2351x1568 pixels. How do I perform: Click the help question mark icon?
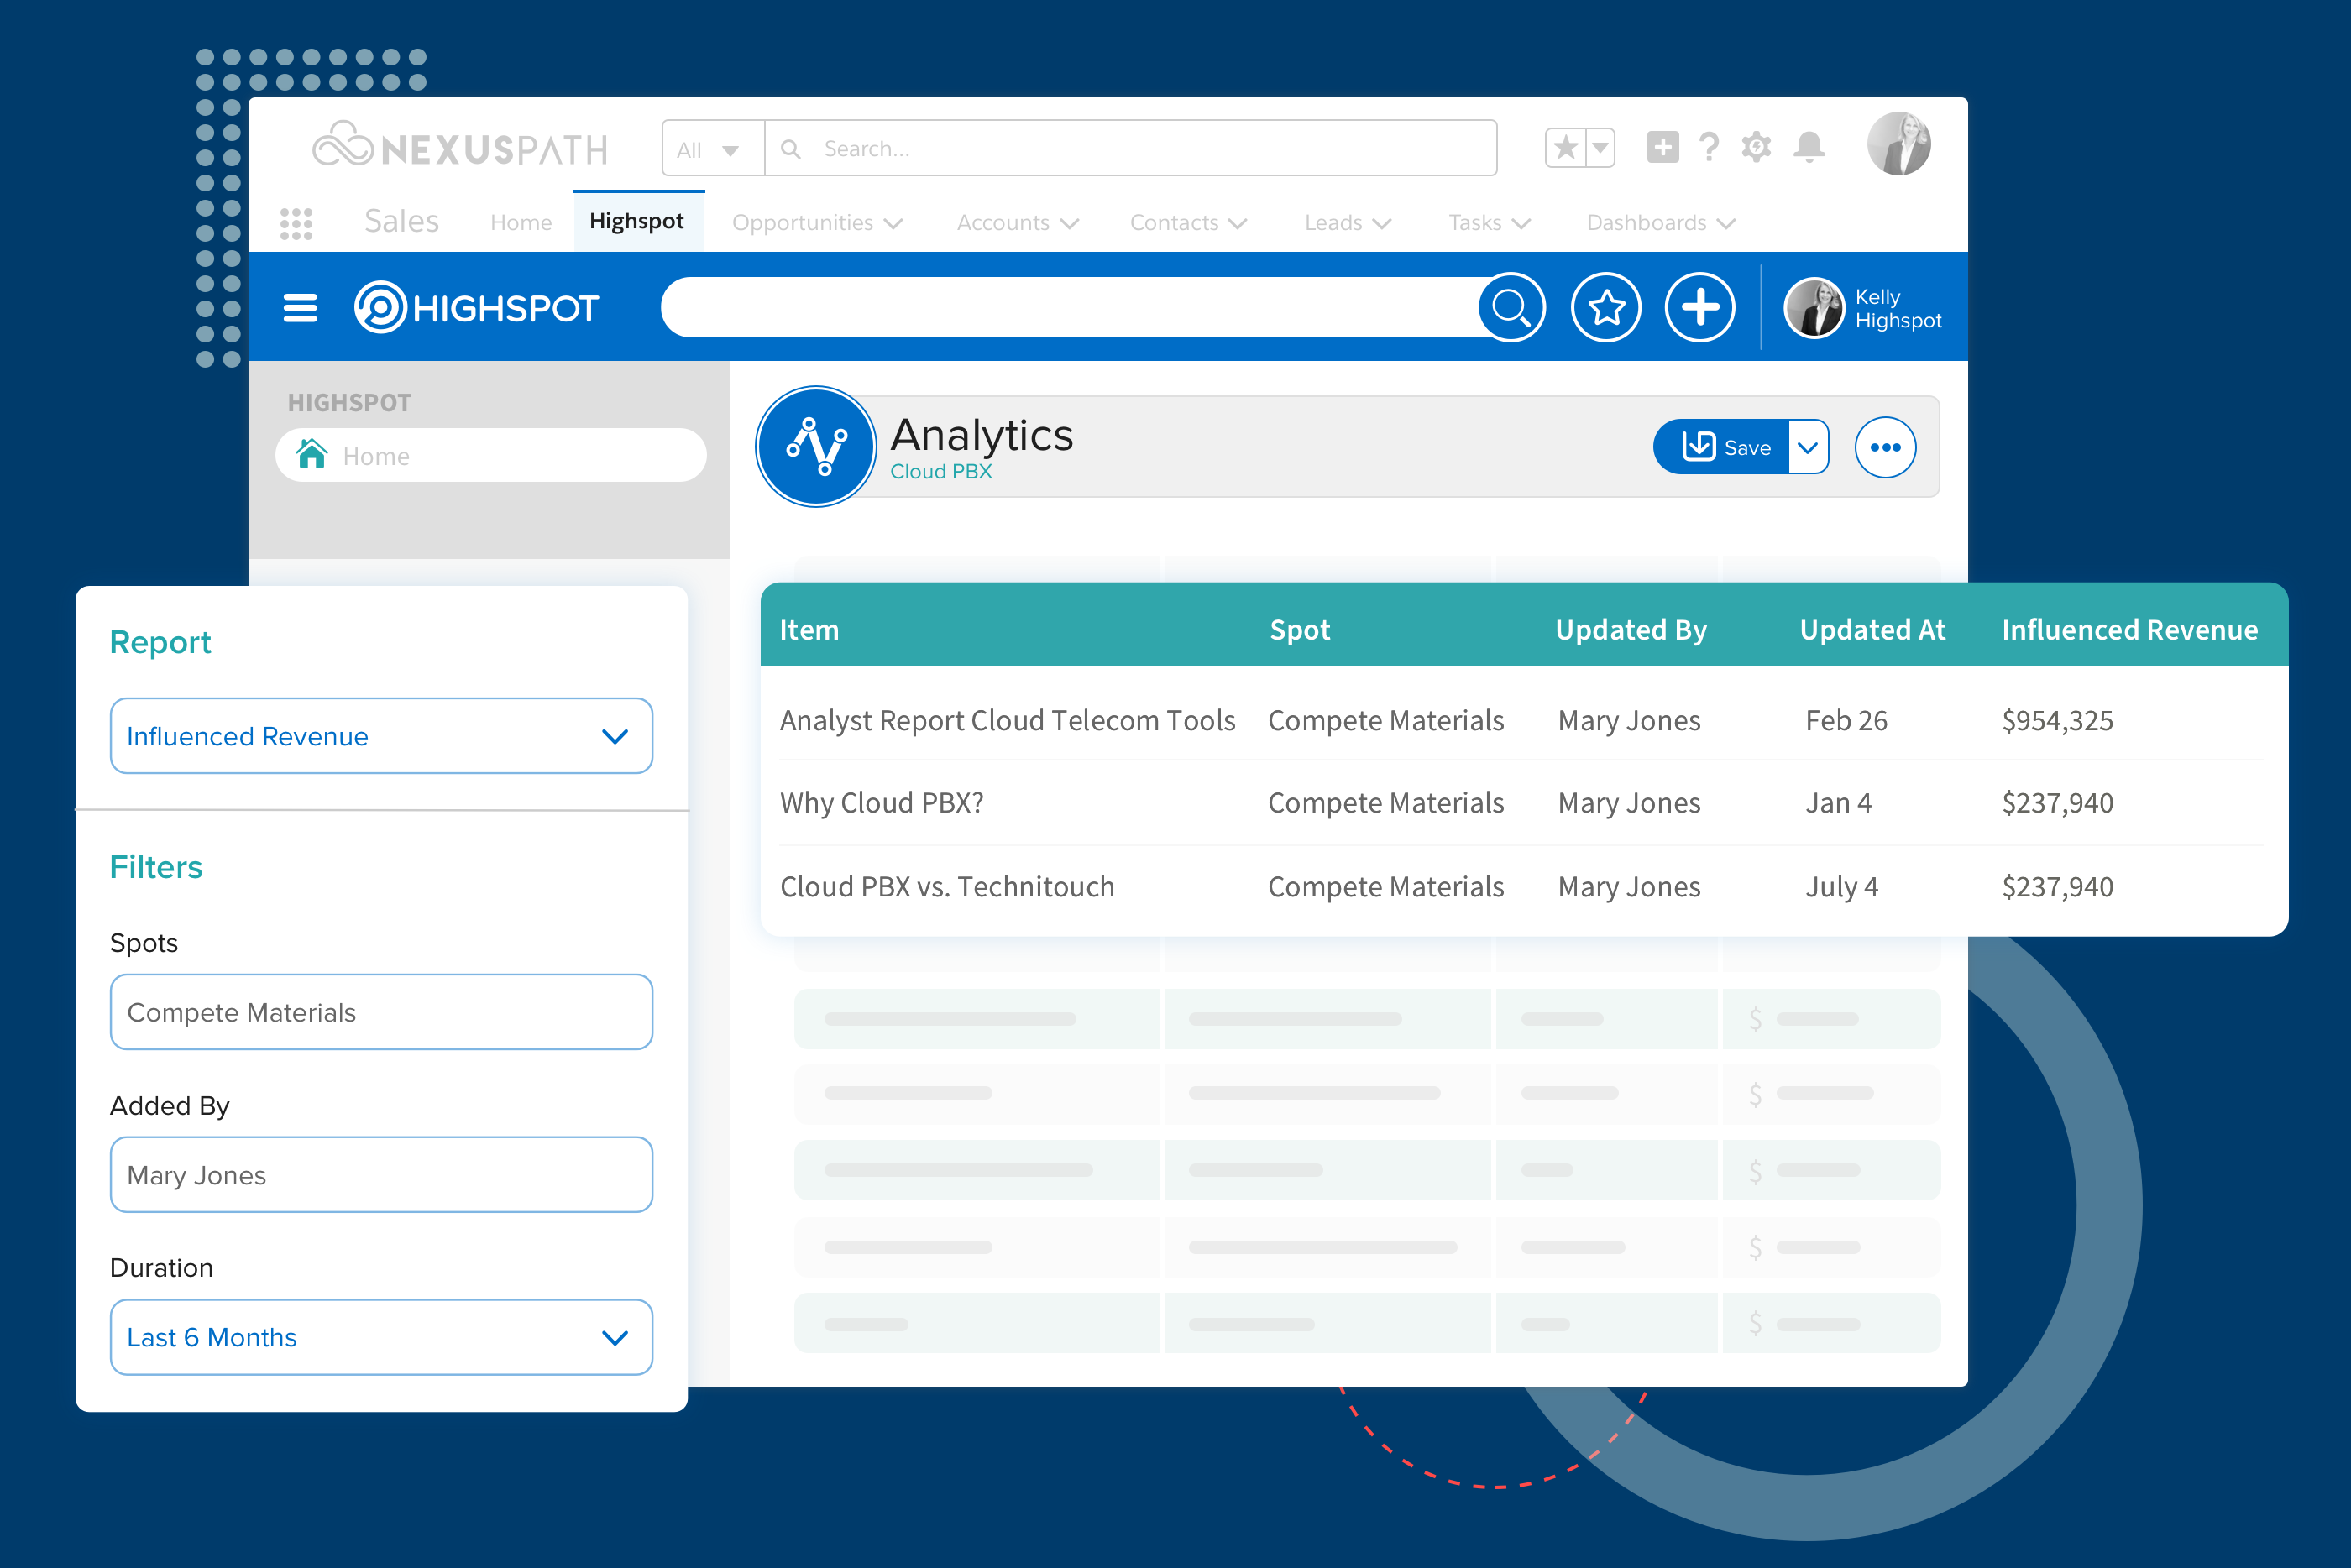[x=1709, y=147]
